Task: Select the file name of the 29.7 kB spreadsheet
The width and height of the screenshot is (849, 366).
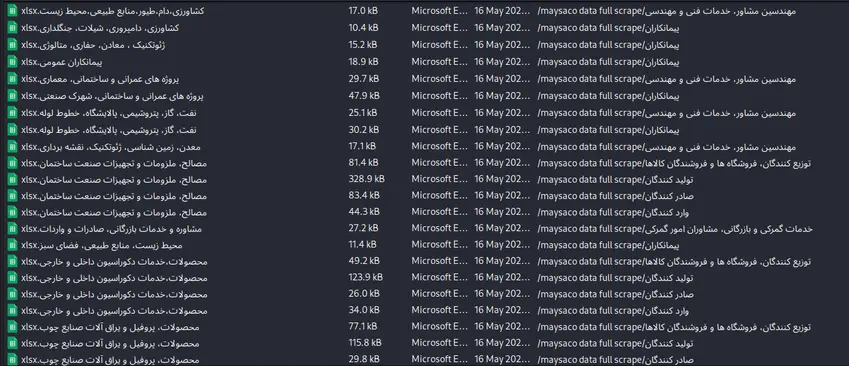Action: click(100, 79)
